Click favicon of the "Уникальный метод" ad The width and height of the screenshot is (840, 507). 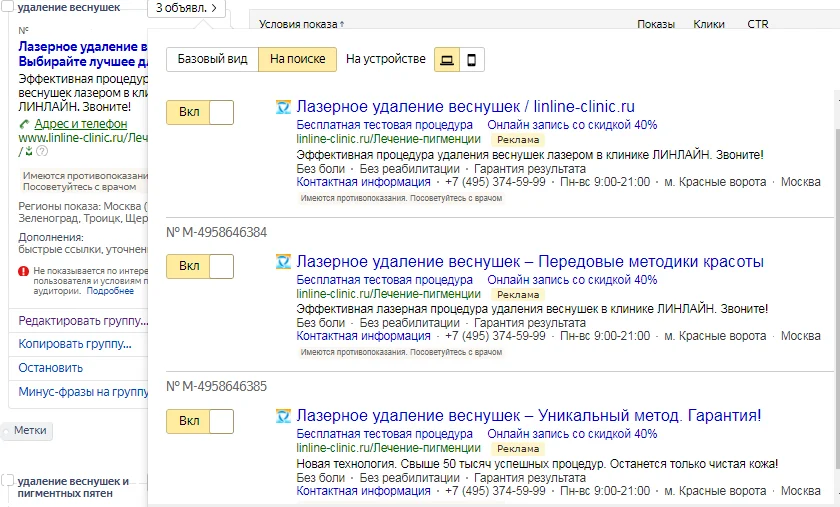tap(283, 416)
